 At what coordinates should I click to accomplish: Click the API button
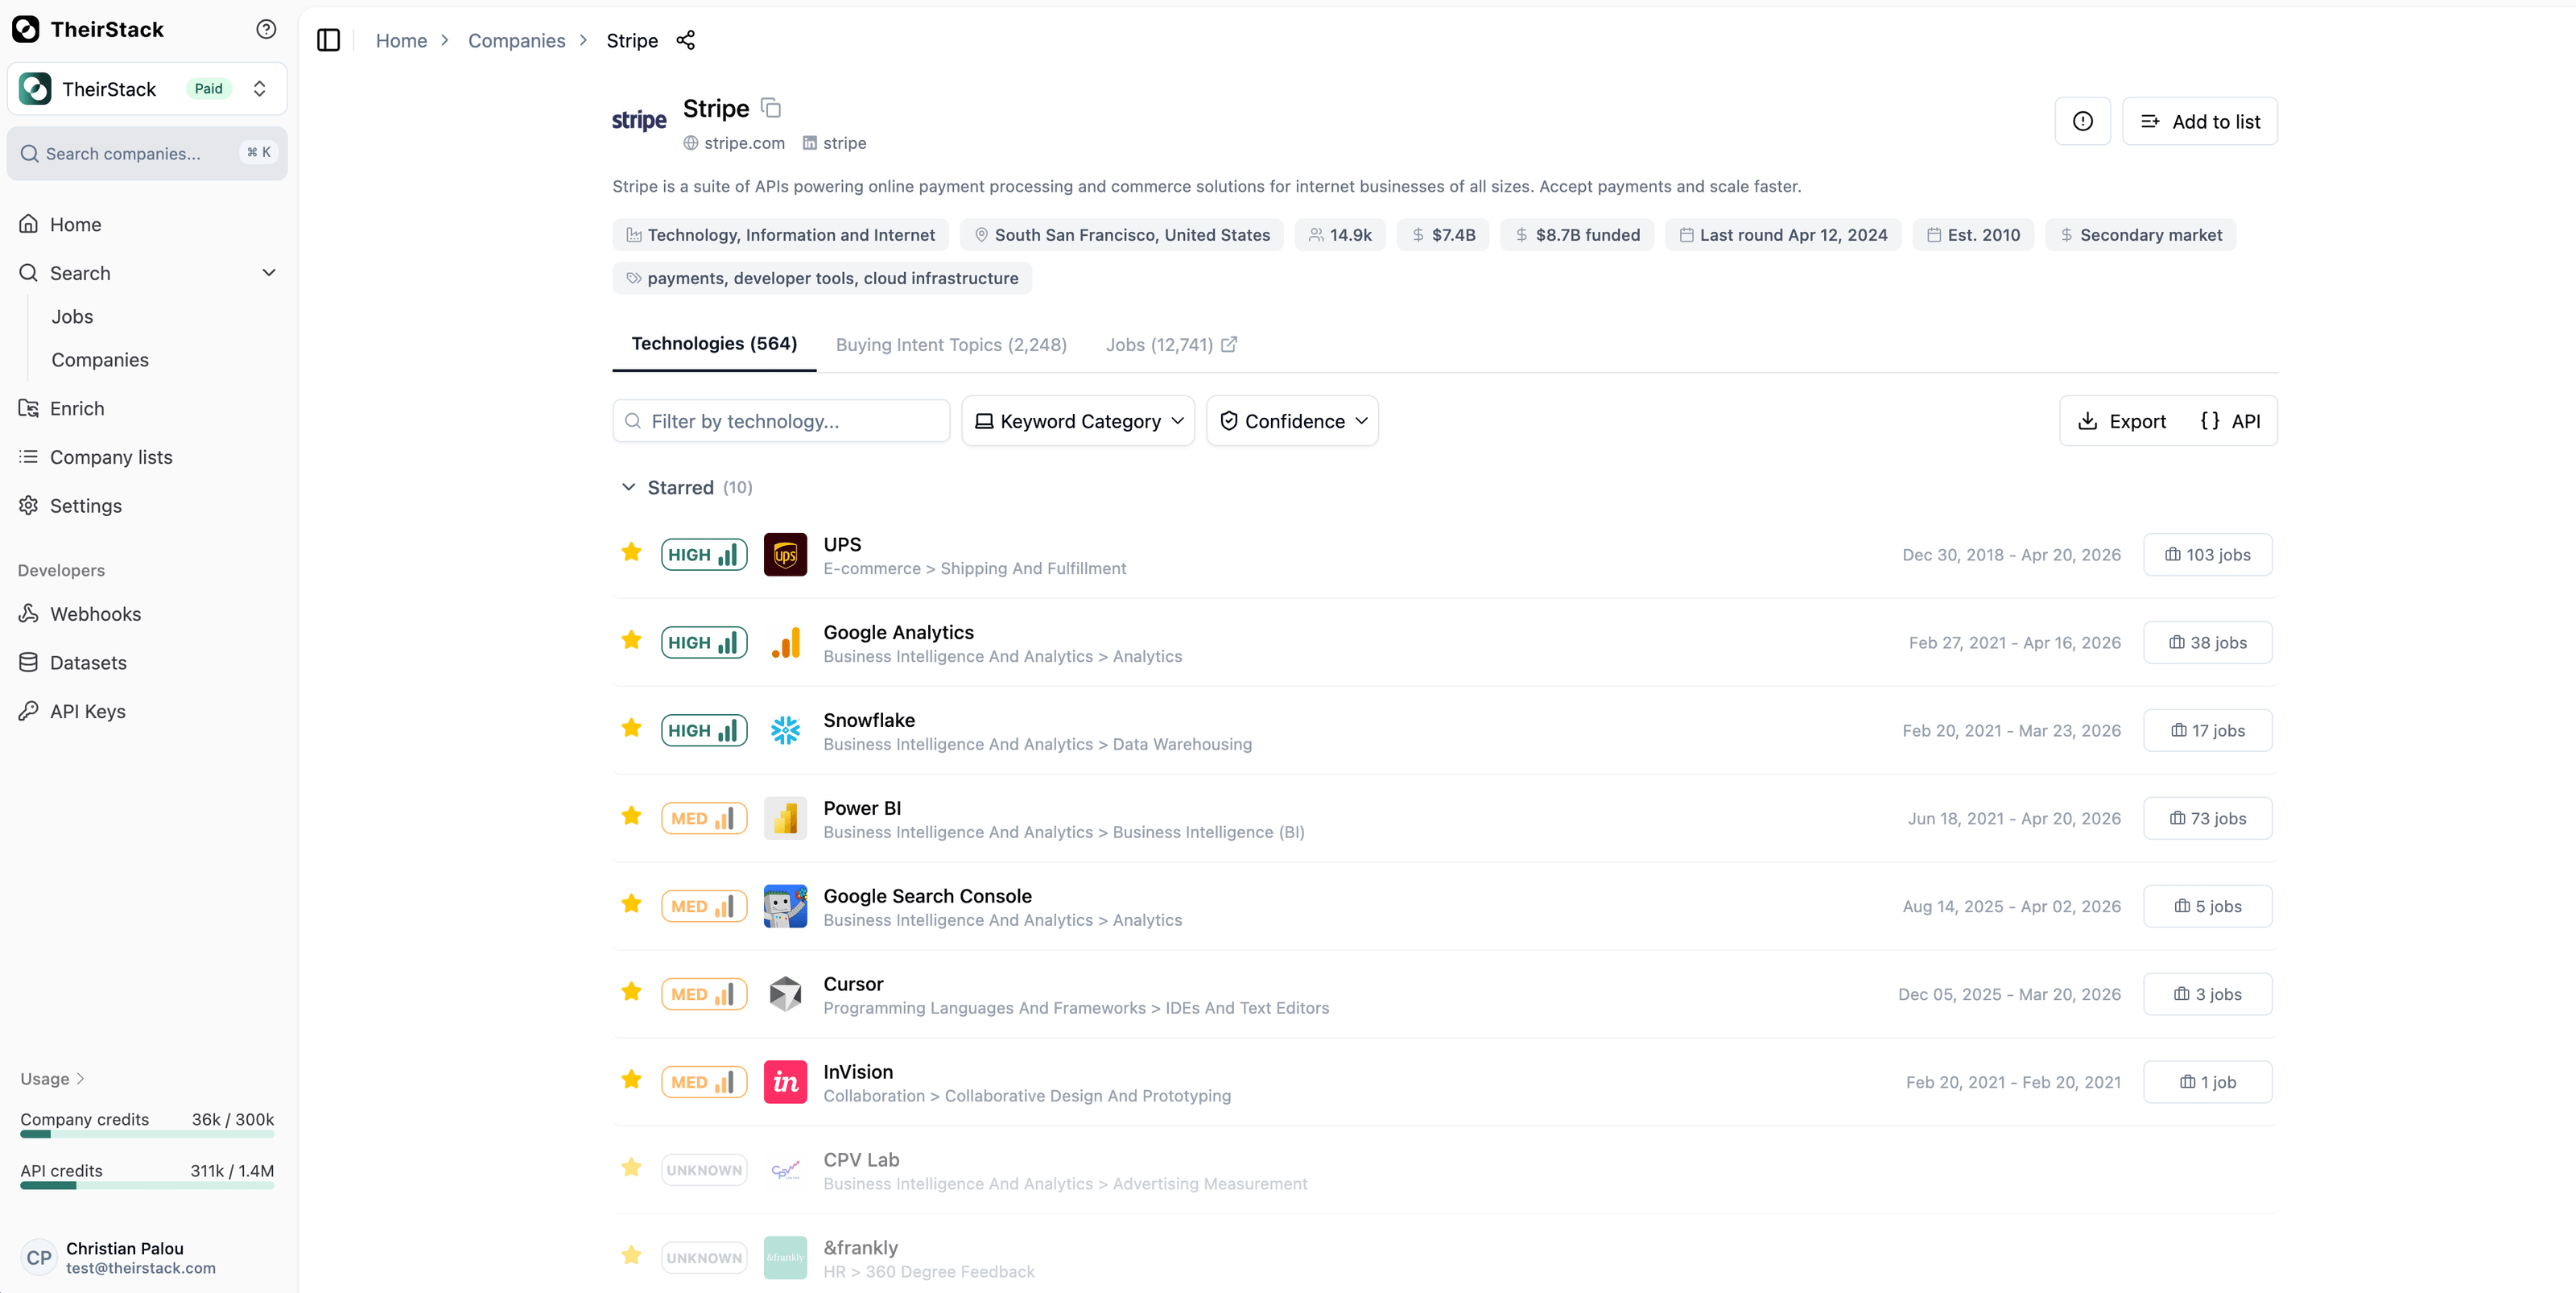point(2230,421)
